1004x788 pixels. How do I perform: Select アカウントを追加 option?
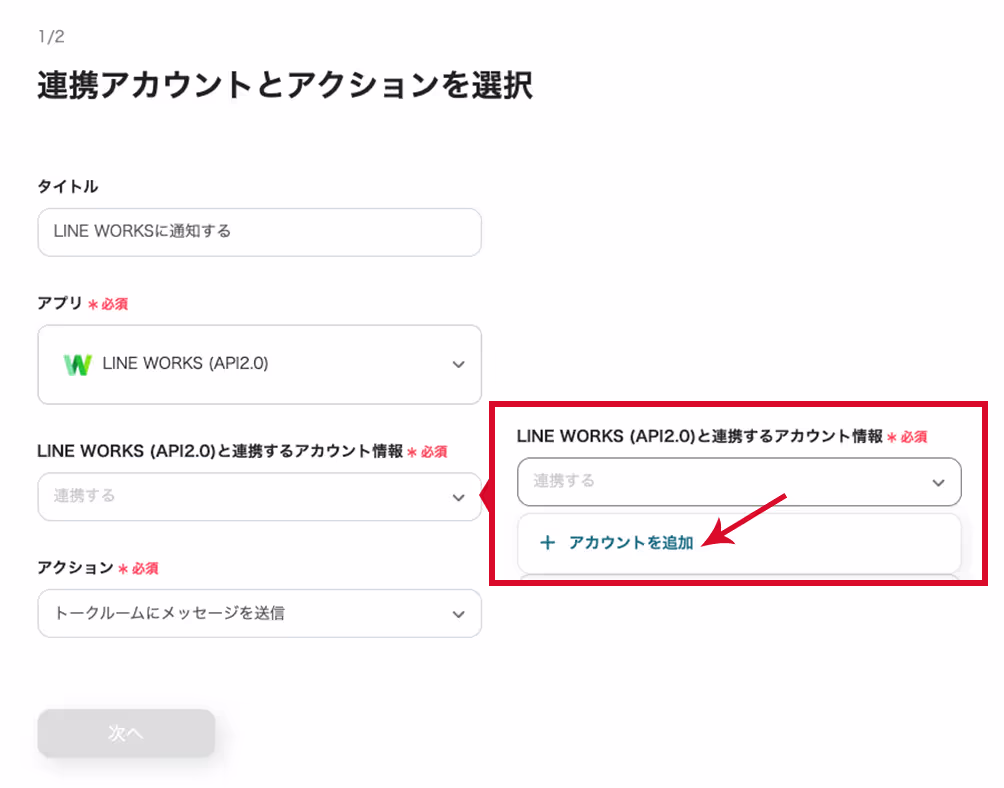pos(739,543)
